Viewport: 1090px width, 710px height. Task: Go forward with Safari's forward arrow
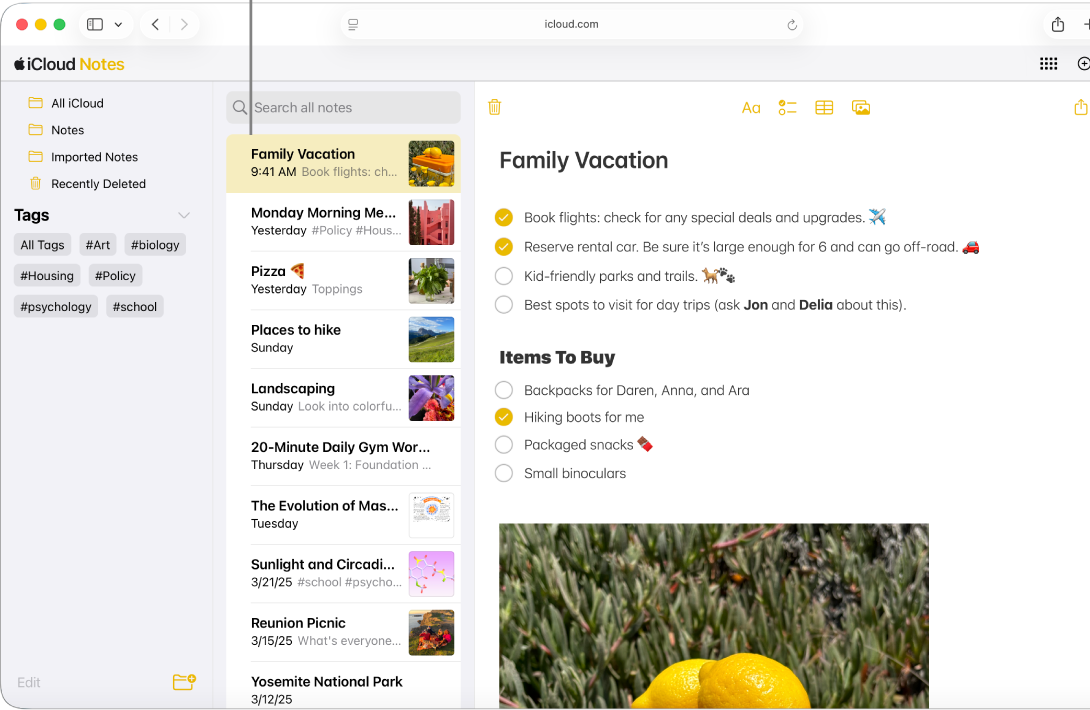pos(184,24)
